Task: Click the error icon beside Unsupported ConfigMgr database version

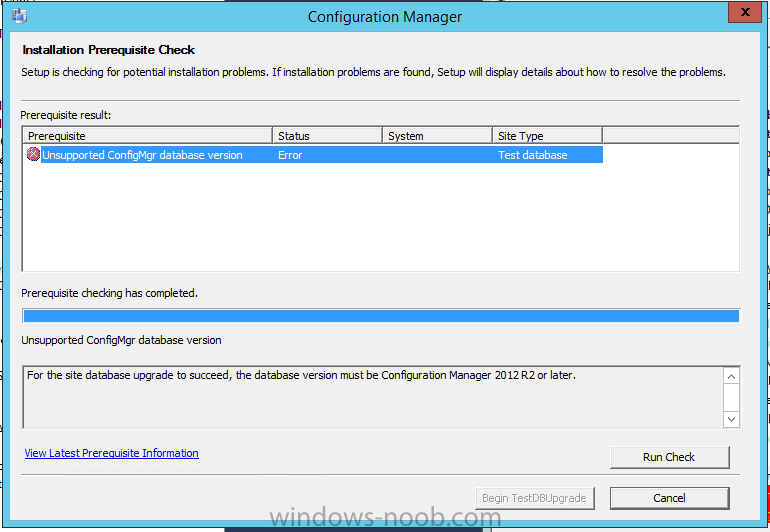Action: click(33, 155)
